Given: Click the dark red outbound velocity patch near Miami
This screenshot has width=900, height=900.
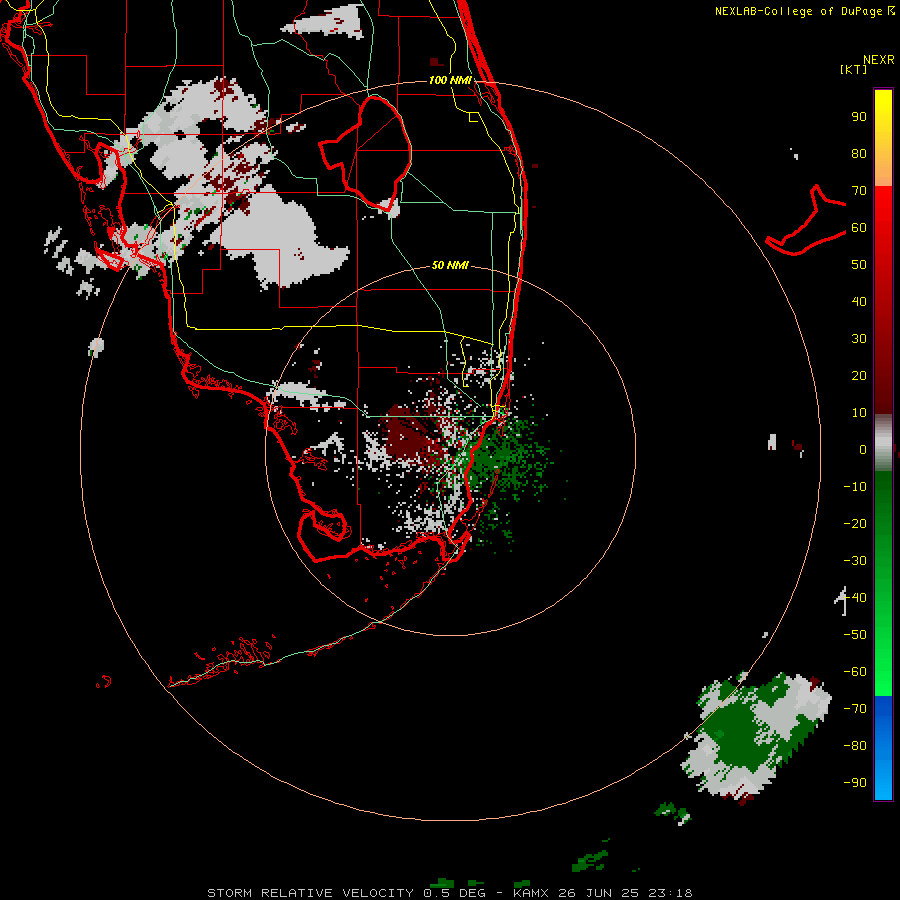Looking at the screenshot, I should click(409, 435).
